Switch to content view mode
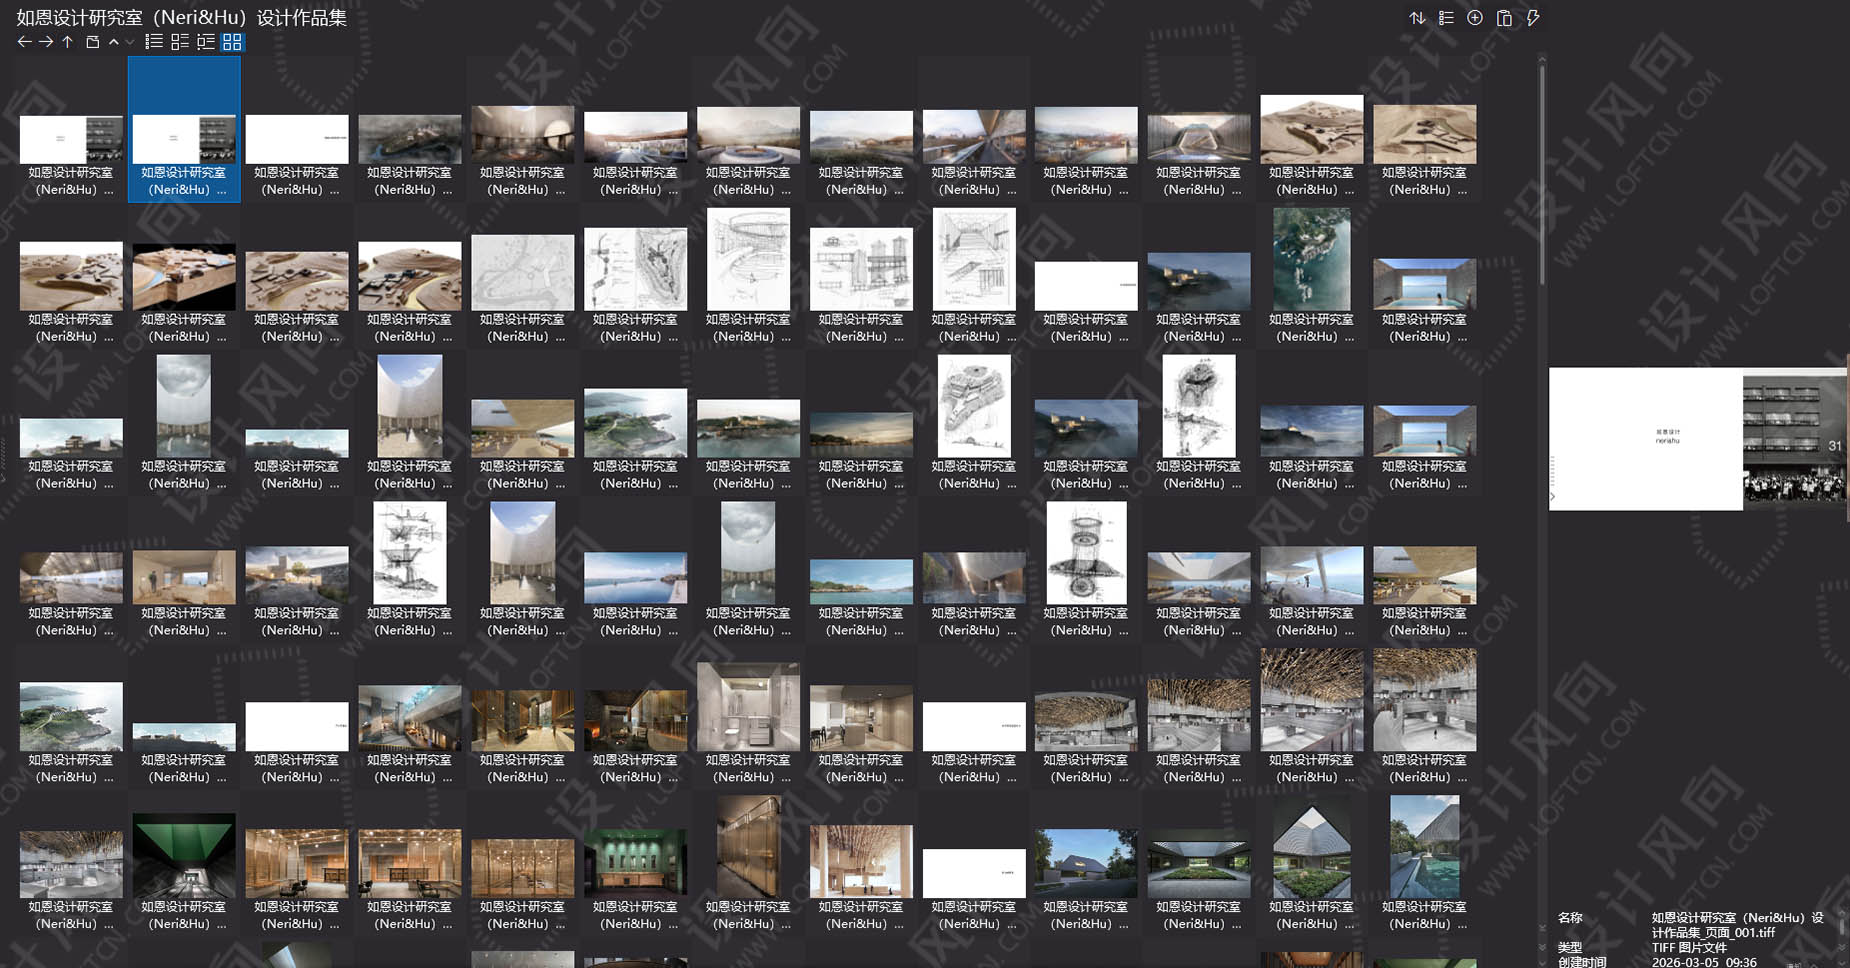1850x968 pixels. pos(208,41)
